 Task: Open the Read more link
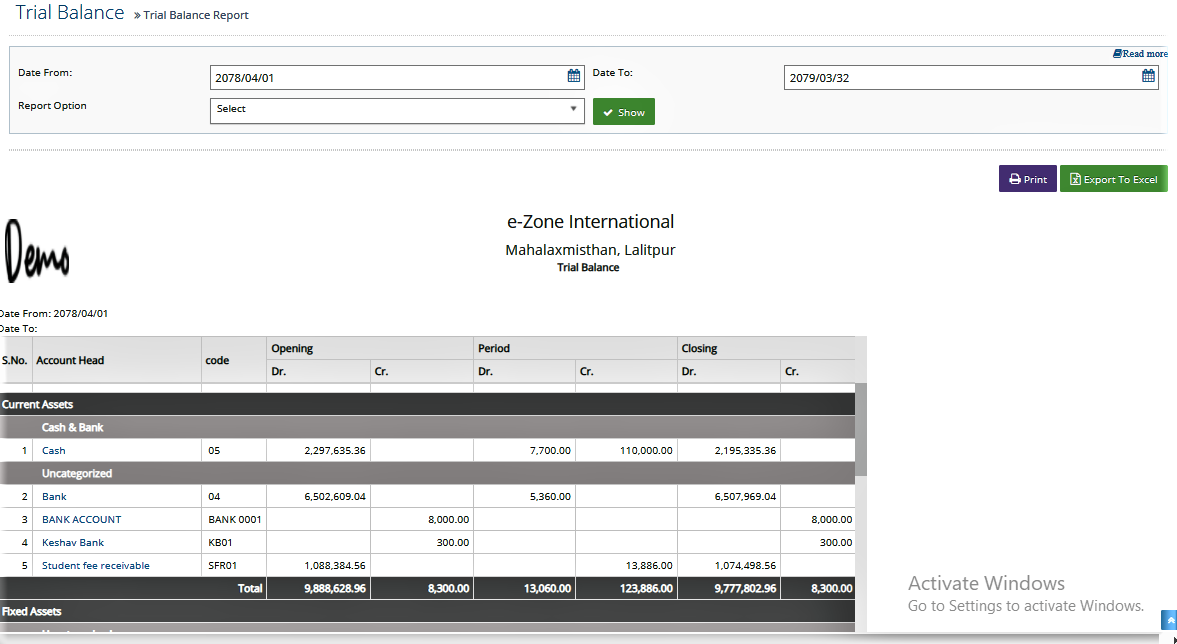[1140, 53]
